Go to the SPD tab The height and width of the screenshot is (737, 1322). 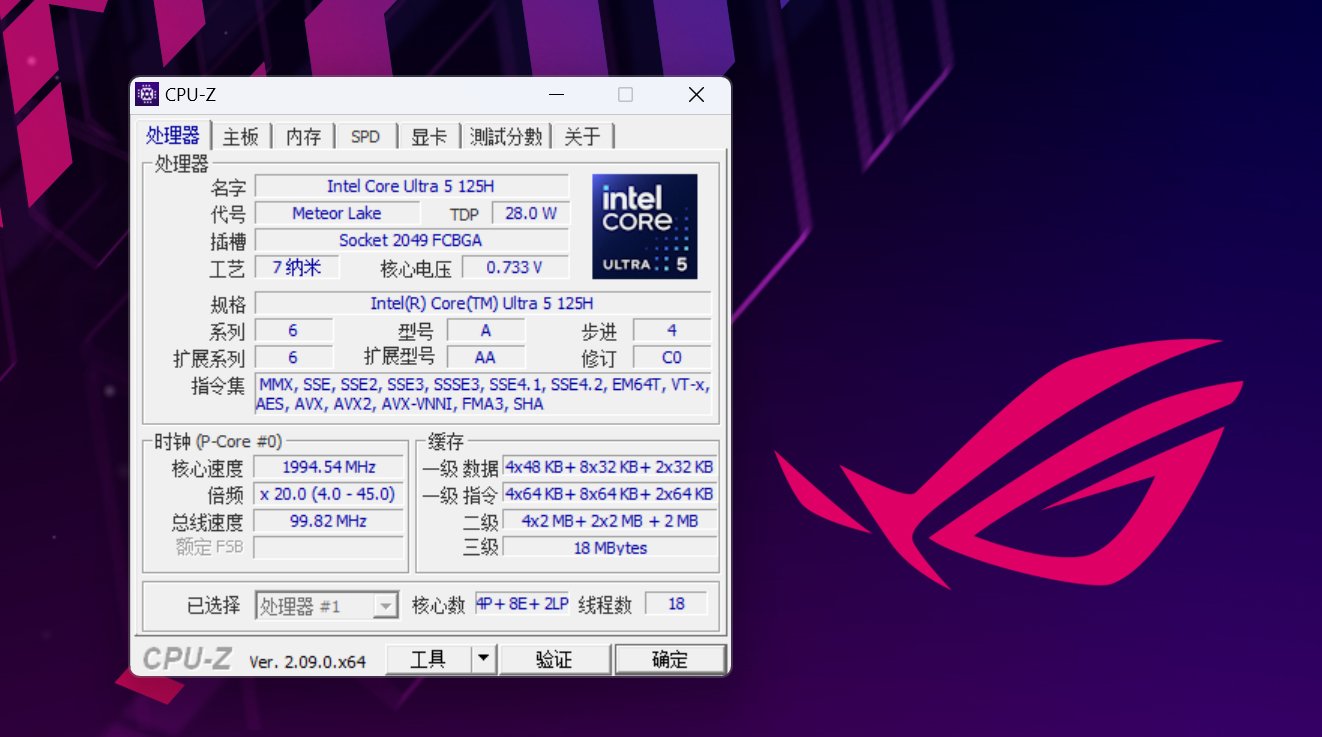tap(365, 137)
